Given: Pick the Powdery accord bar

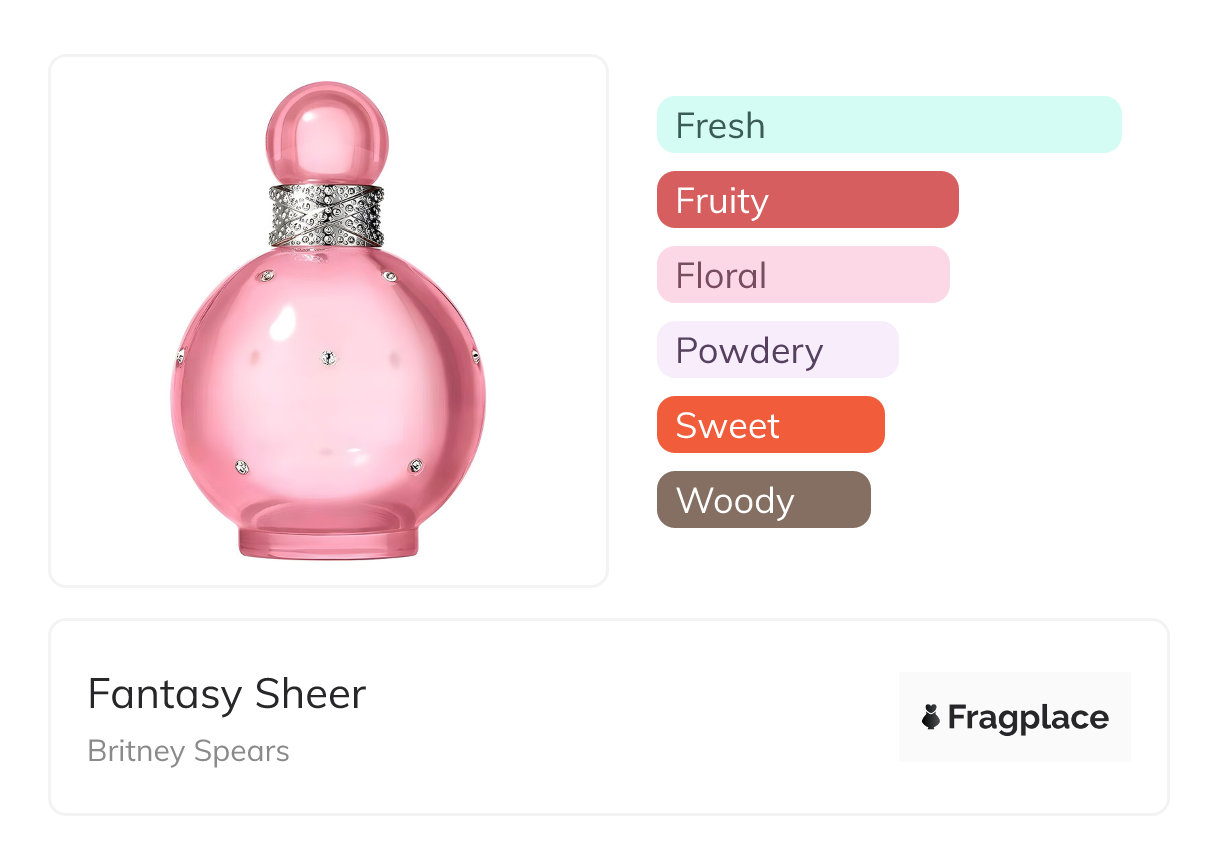Looking at the screenshot, I should click(x=777, y=350).
